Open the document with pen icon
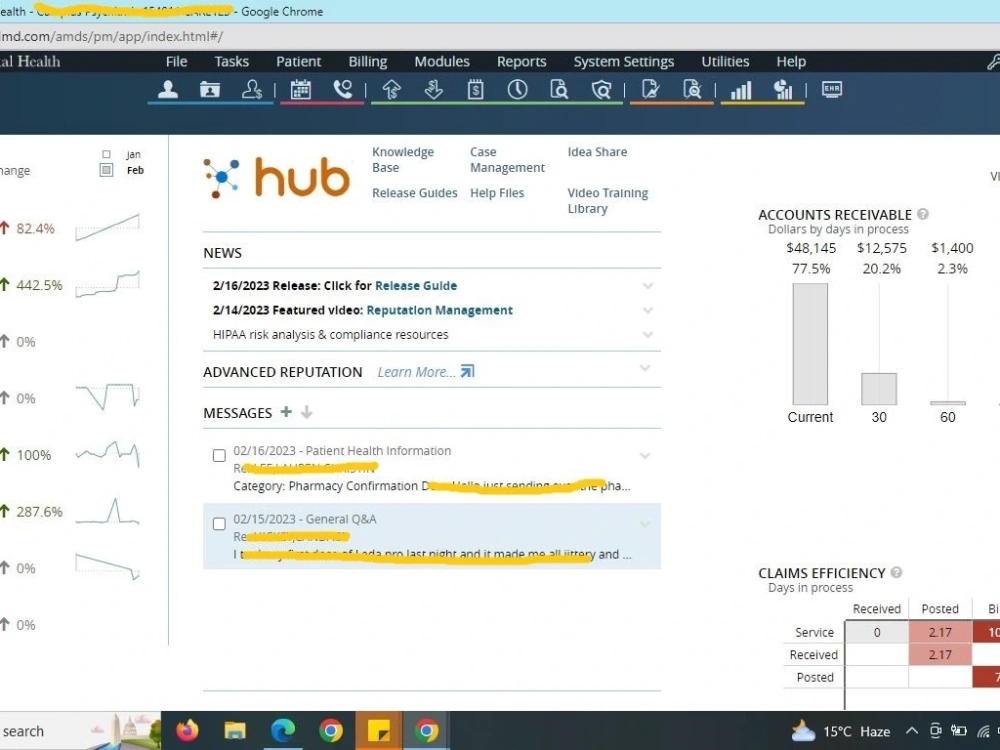Viewport: 1000px width, 750px height. coord(650,89)
